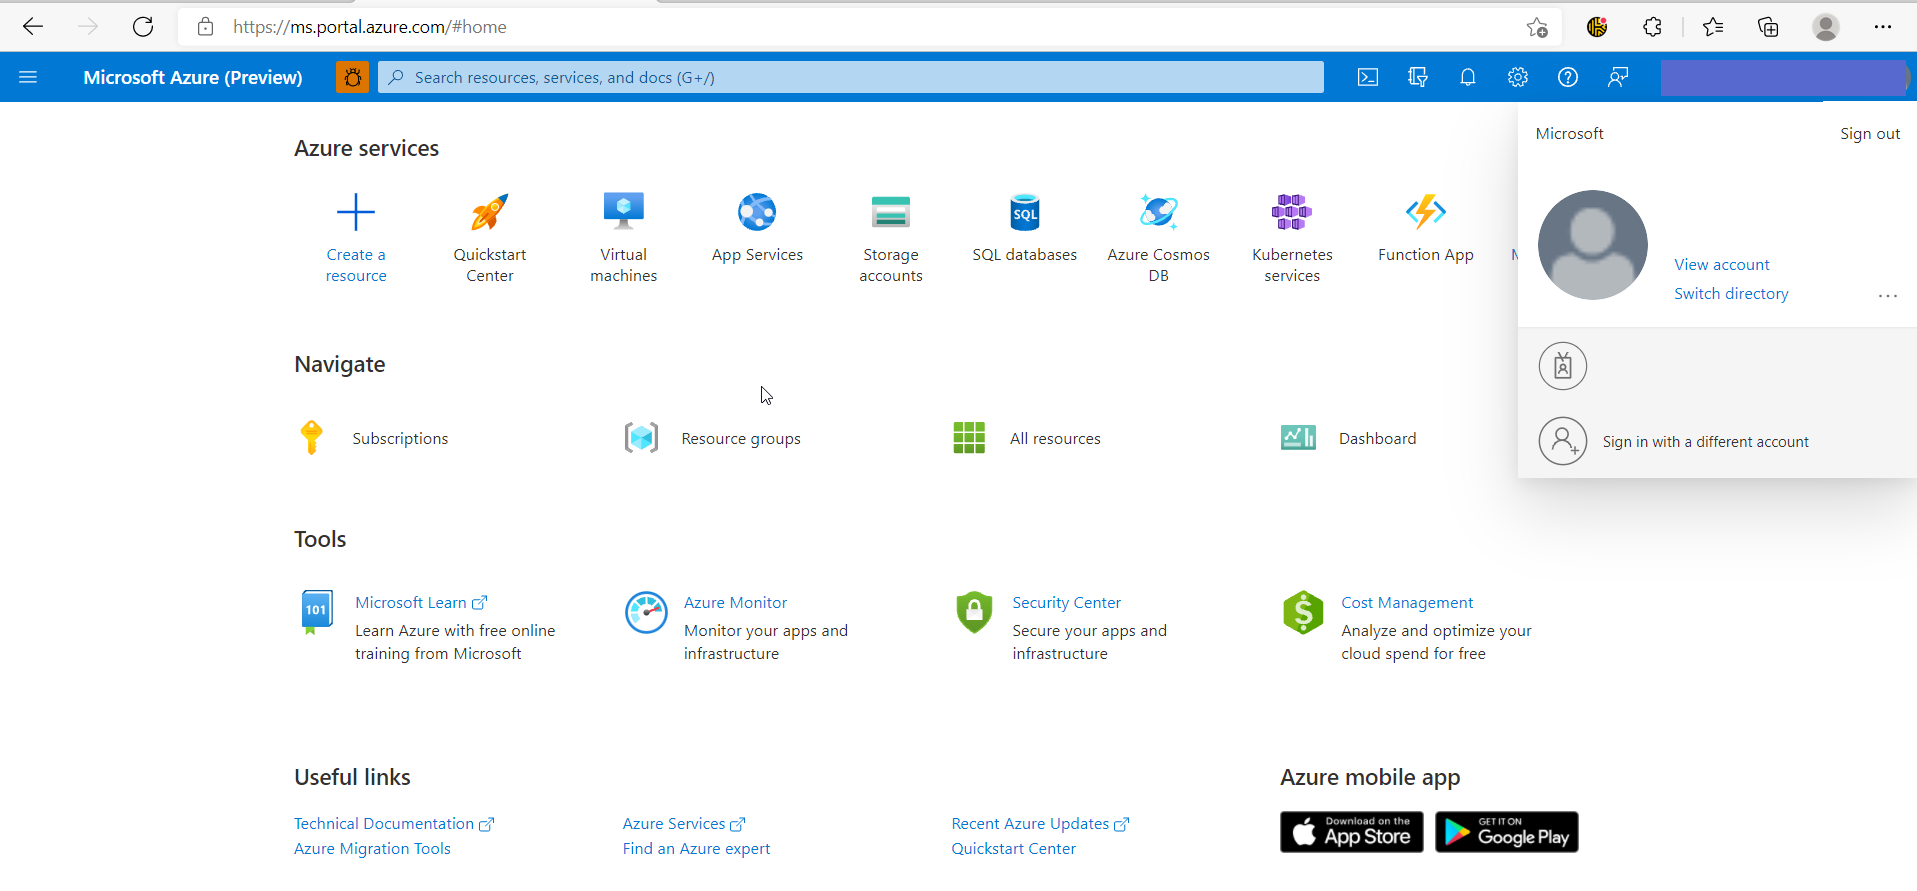Sign in with a different account
1917x891 pixels.
click(1705, 442)
